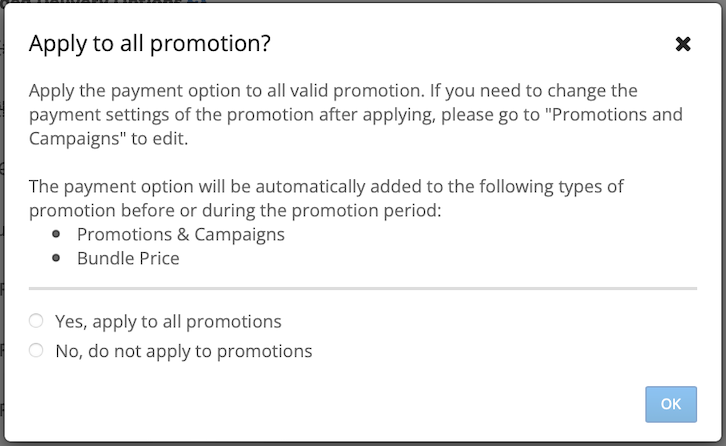Click the 'The payment option will be automatically' paragraph

tap(326, 198)
